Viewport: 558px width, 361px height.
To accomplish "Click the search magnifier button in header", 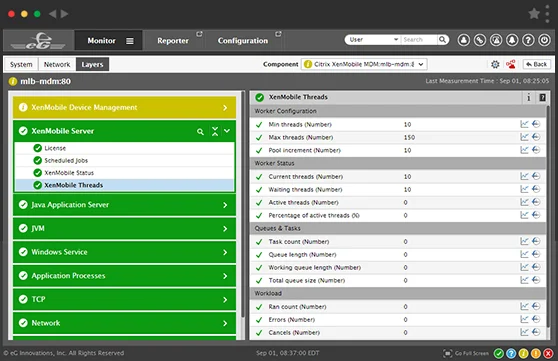I will tap(442, 40).
